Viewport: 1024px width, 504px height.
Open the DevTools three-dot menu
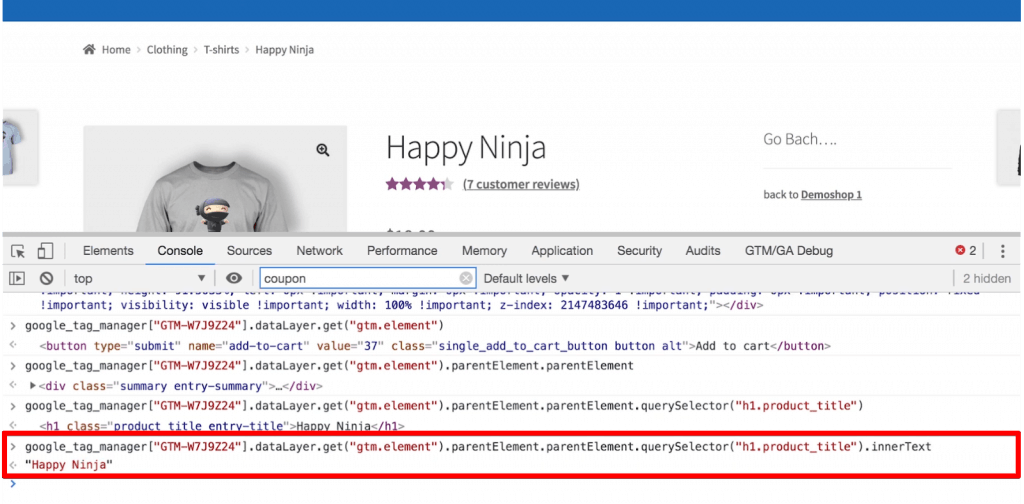pos(1002,251)
